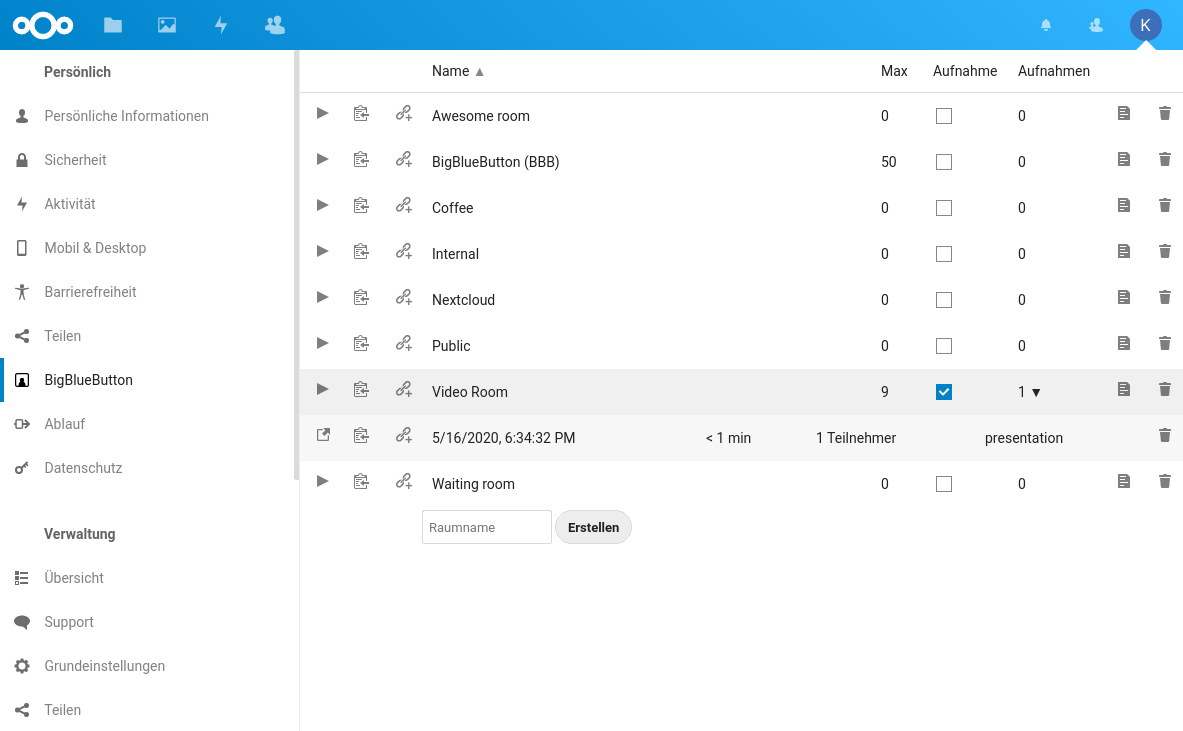1183x731 pixels.
Task: Click the invite link icon for Internal room
Action: tap(404, 251)
